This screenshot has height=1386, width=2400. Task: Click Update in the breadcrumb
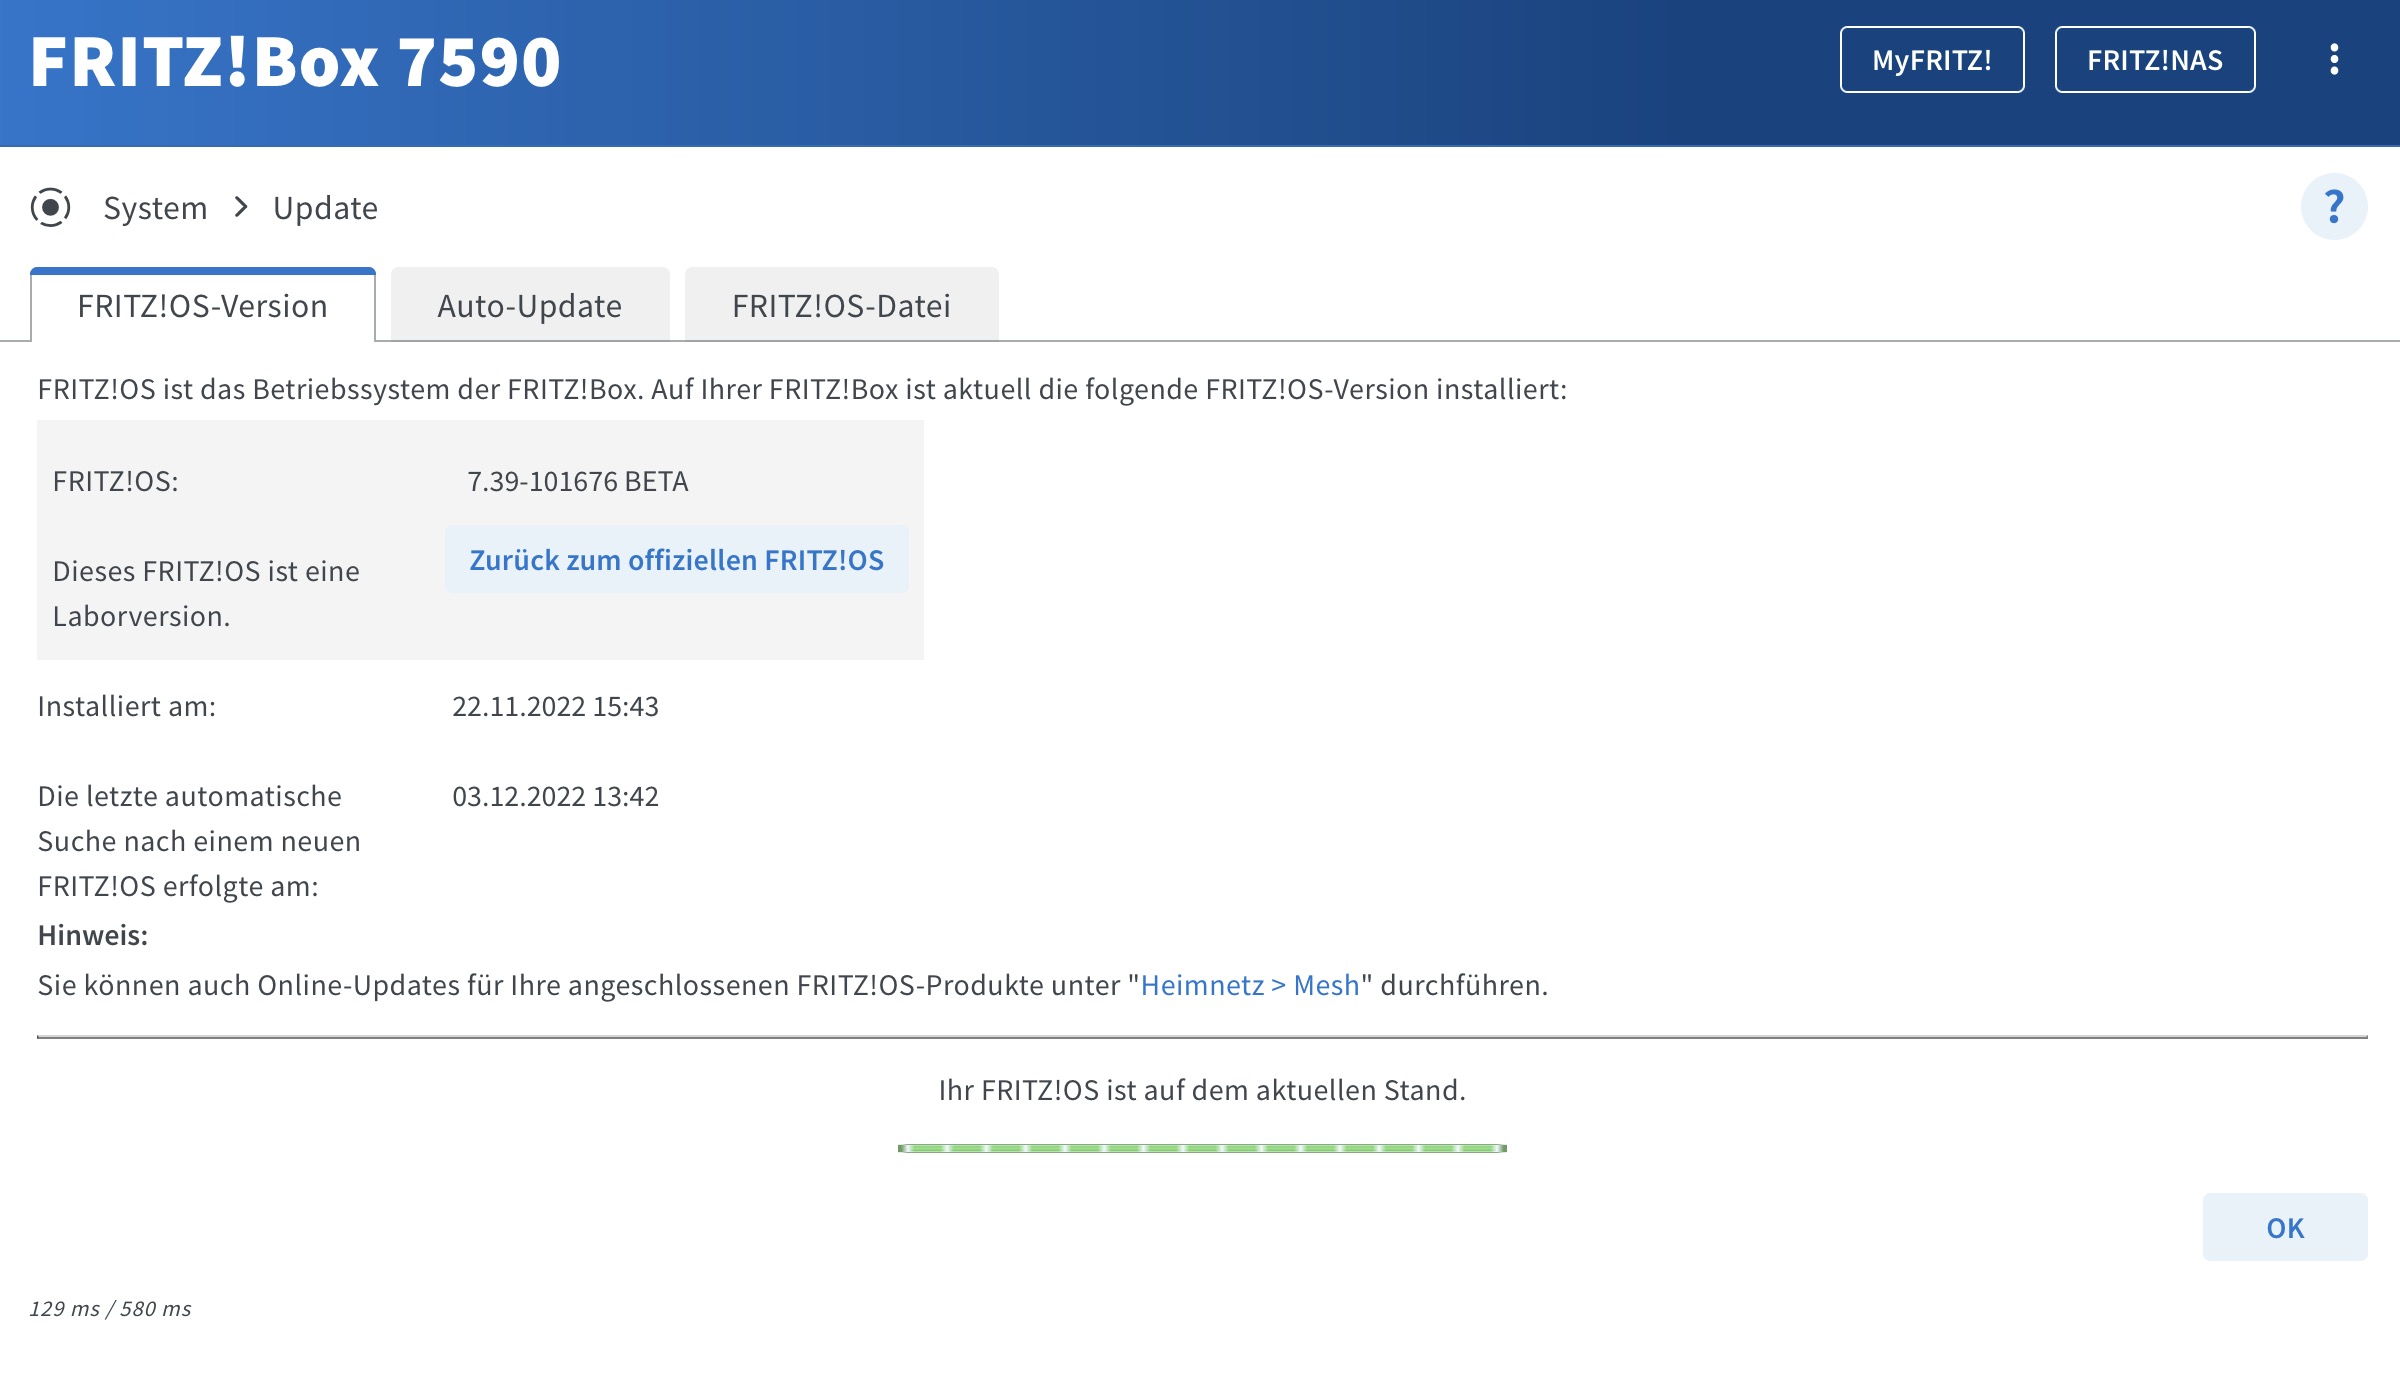[x=325, y=208]
